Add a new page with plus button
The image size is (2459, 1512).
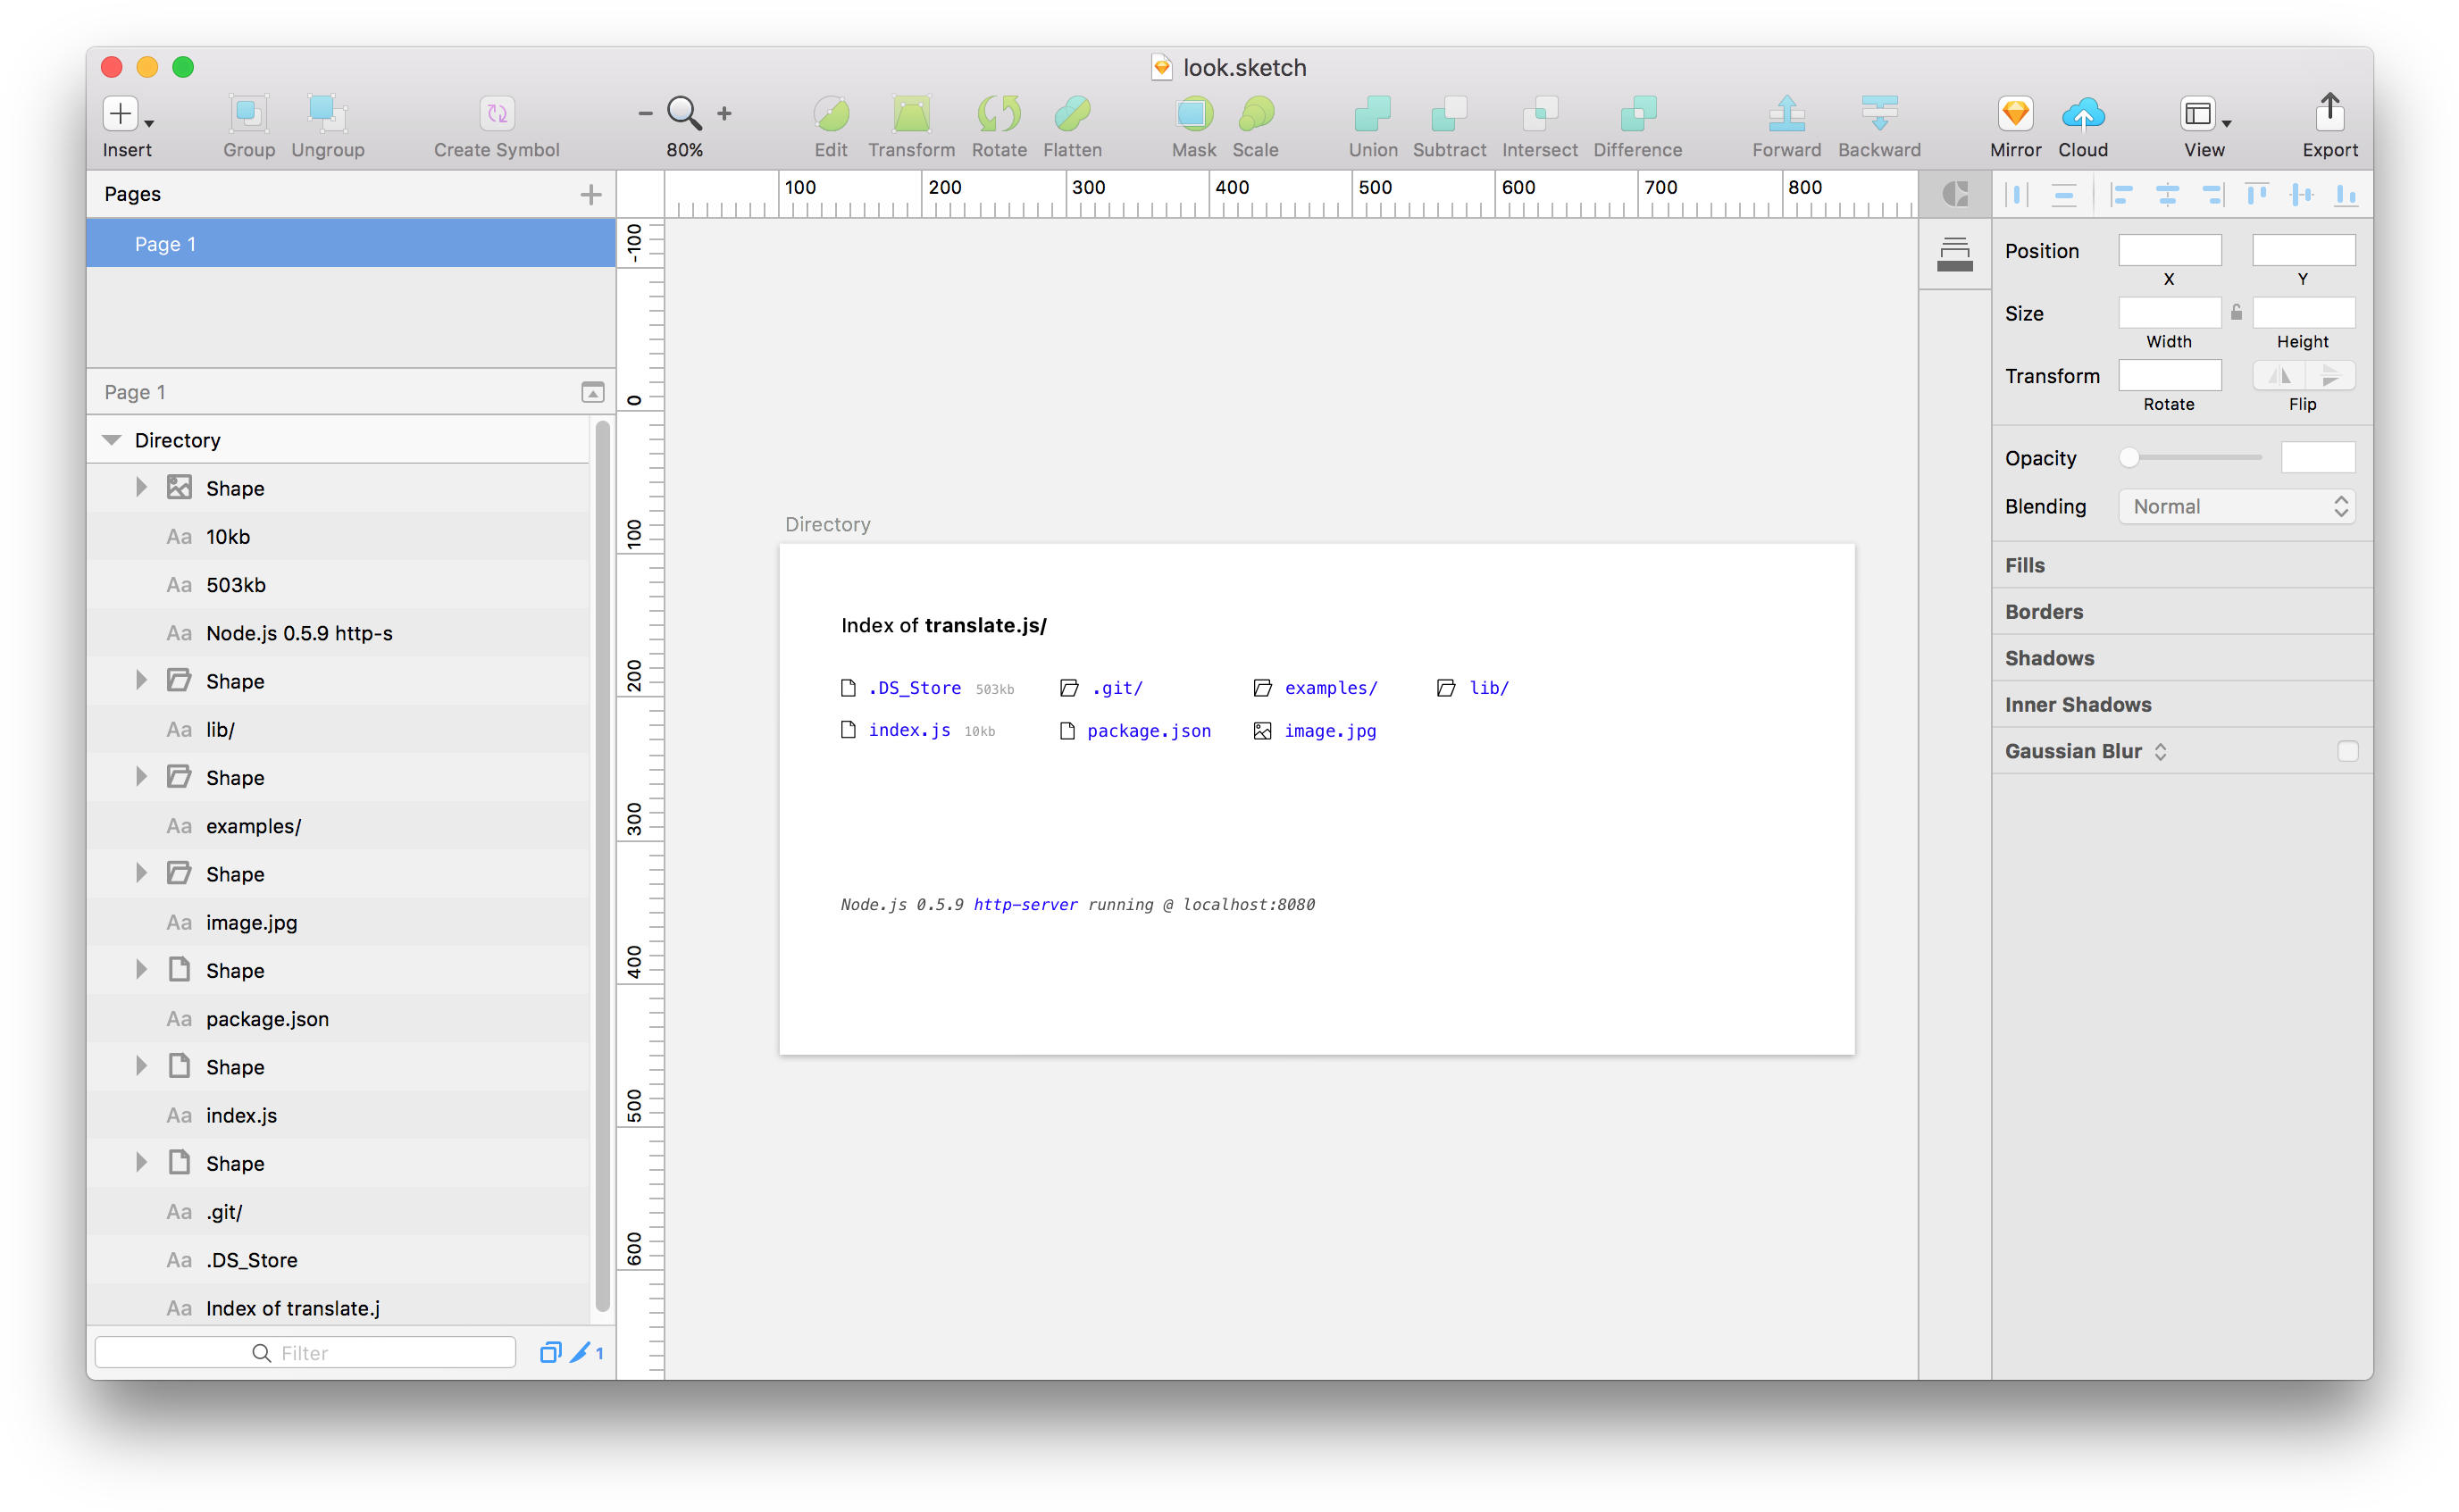(591, 194)
